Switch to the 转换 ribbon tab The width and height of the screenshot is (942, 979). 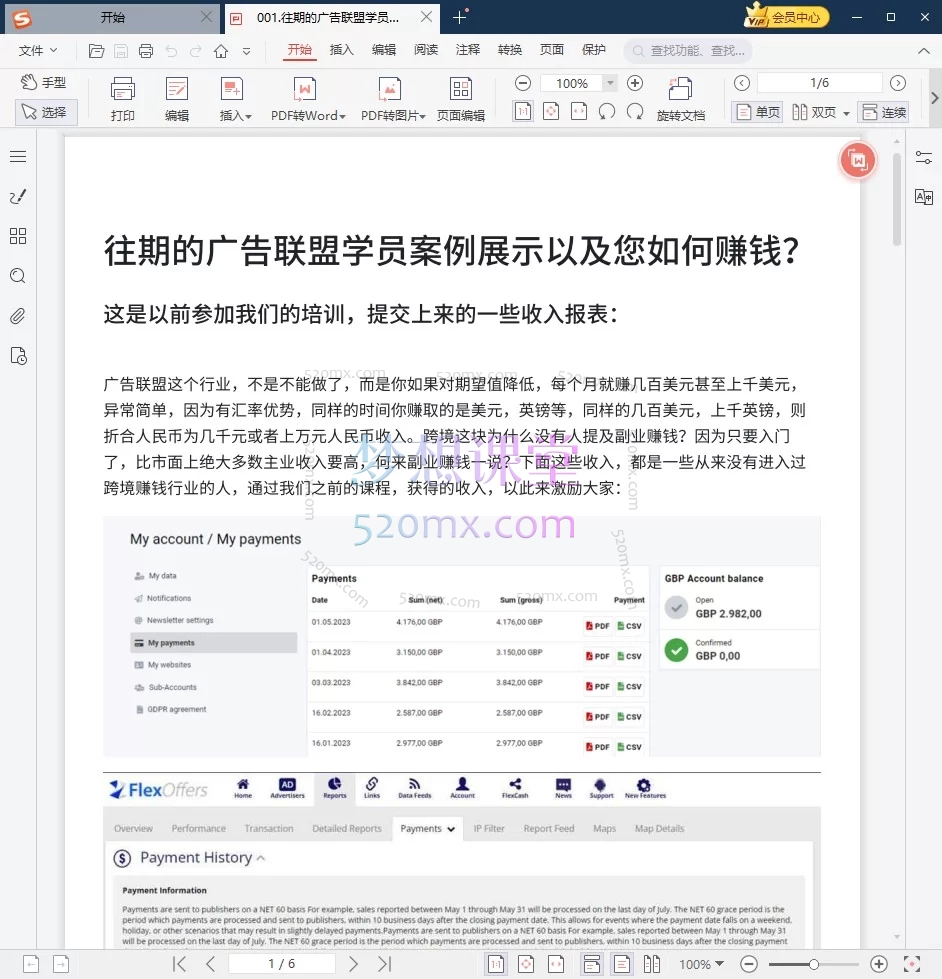(x=510, y=49)
